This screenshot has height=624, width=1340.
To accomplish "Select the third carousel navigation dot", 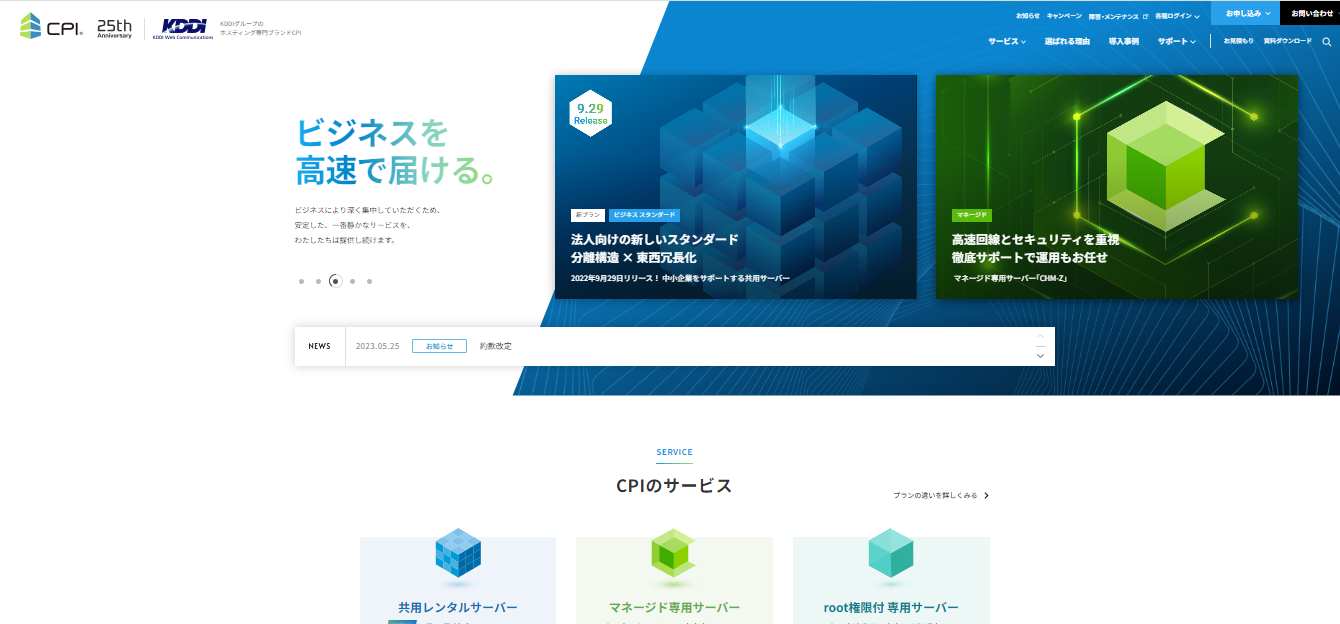I will click(x=335, y=282).
